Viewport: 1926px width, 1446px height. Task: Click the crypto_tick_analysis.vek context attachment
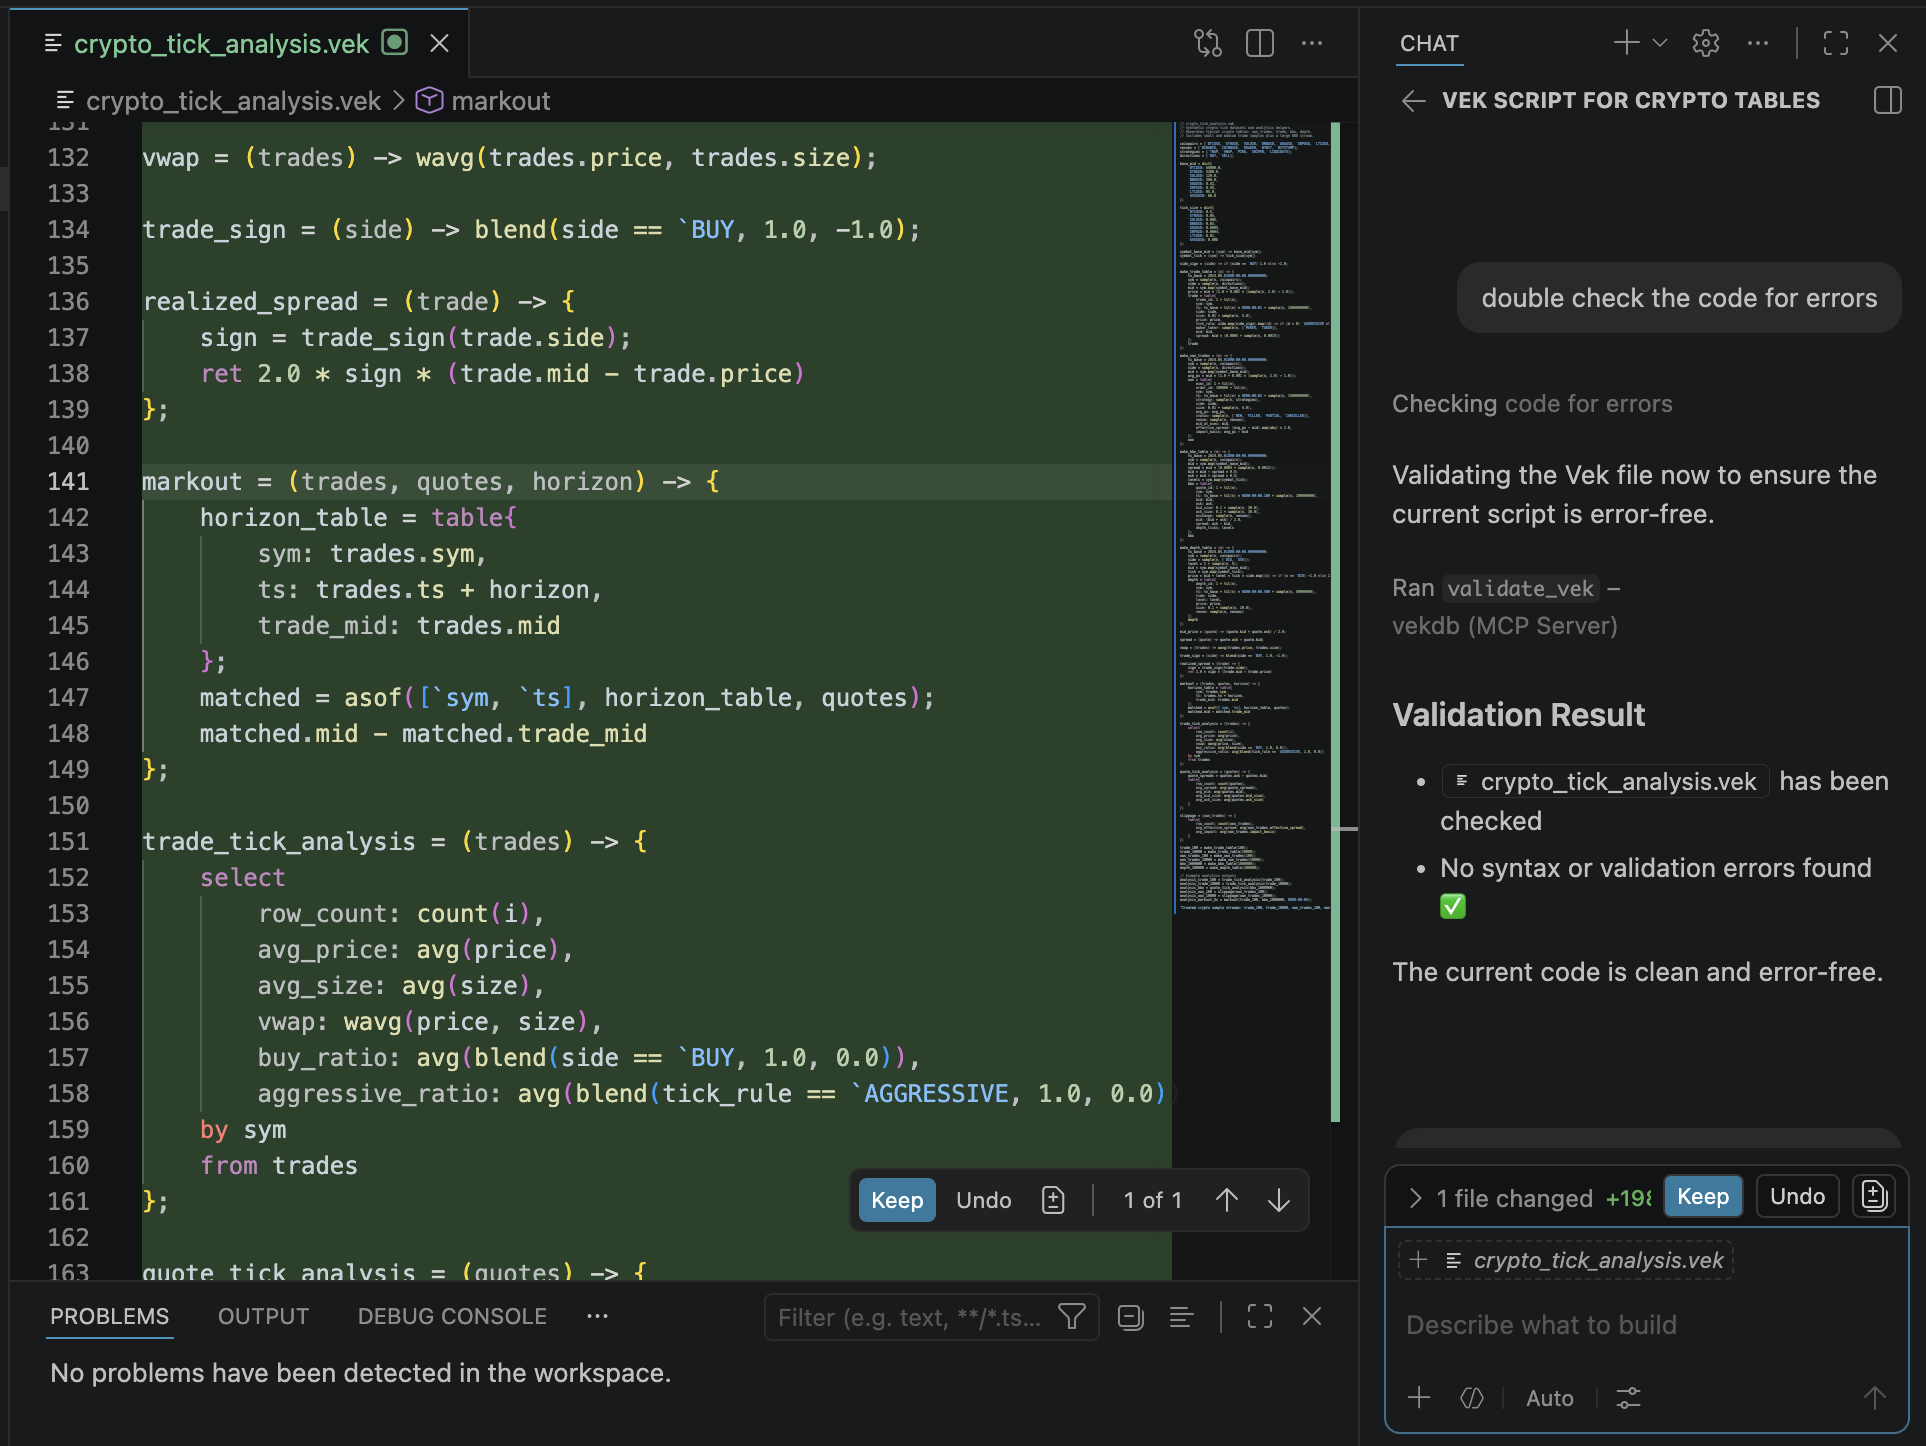coord(1598,1260)
